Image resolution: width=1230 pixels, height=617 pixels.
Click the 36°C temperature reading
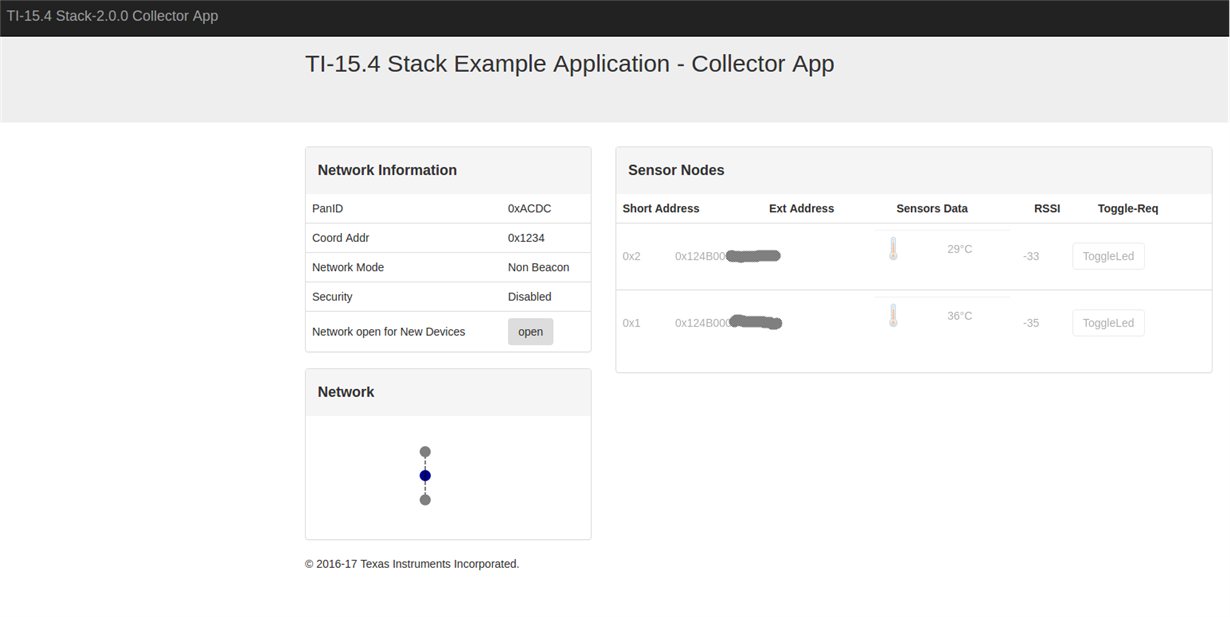coord(960,316)
